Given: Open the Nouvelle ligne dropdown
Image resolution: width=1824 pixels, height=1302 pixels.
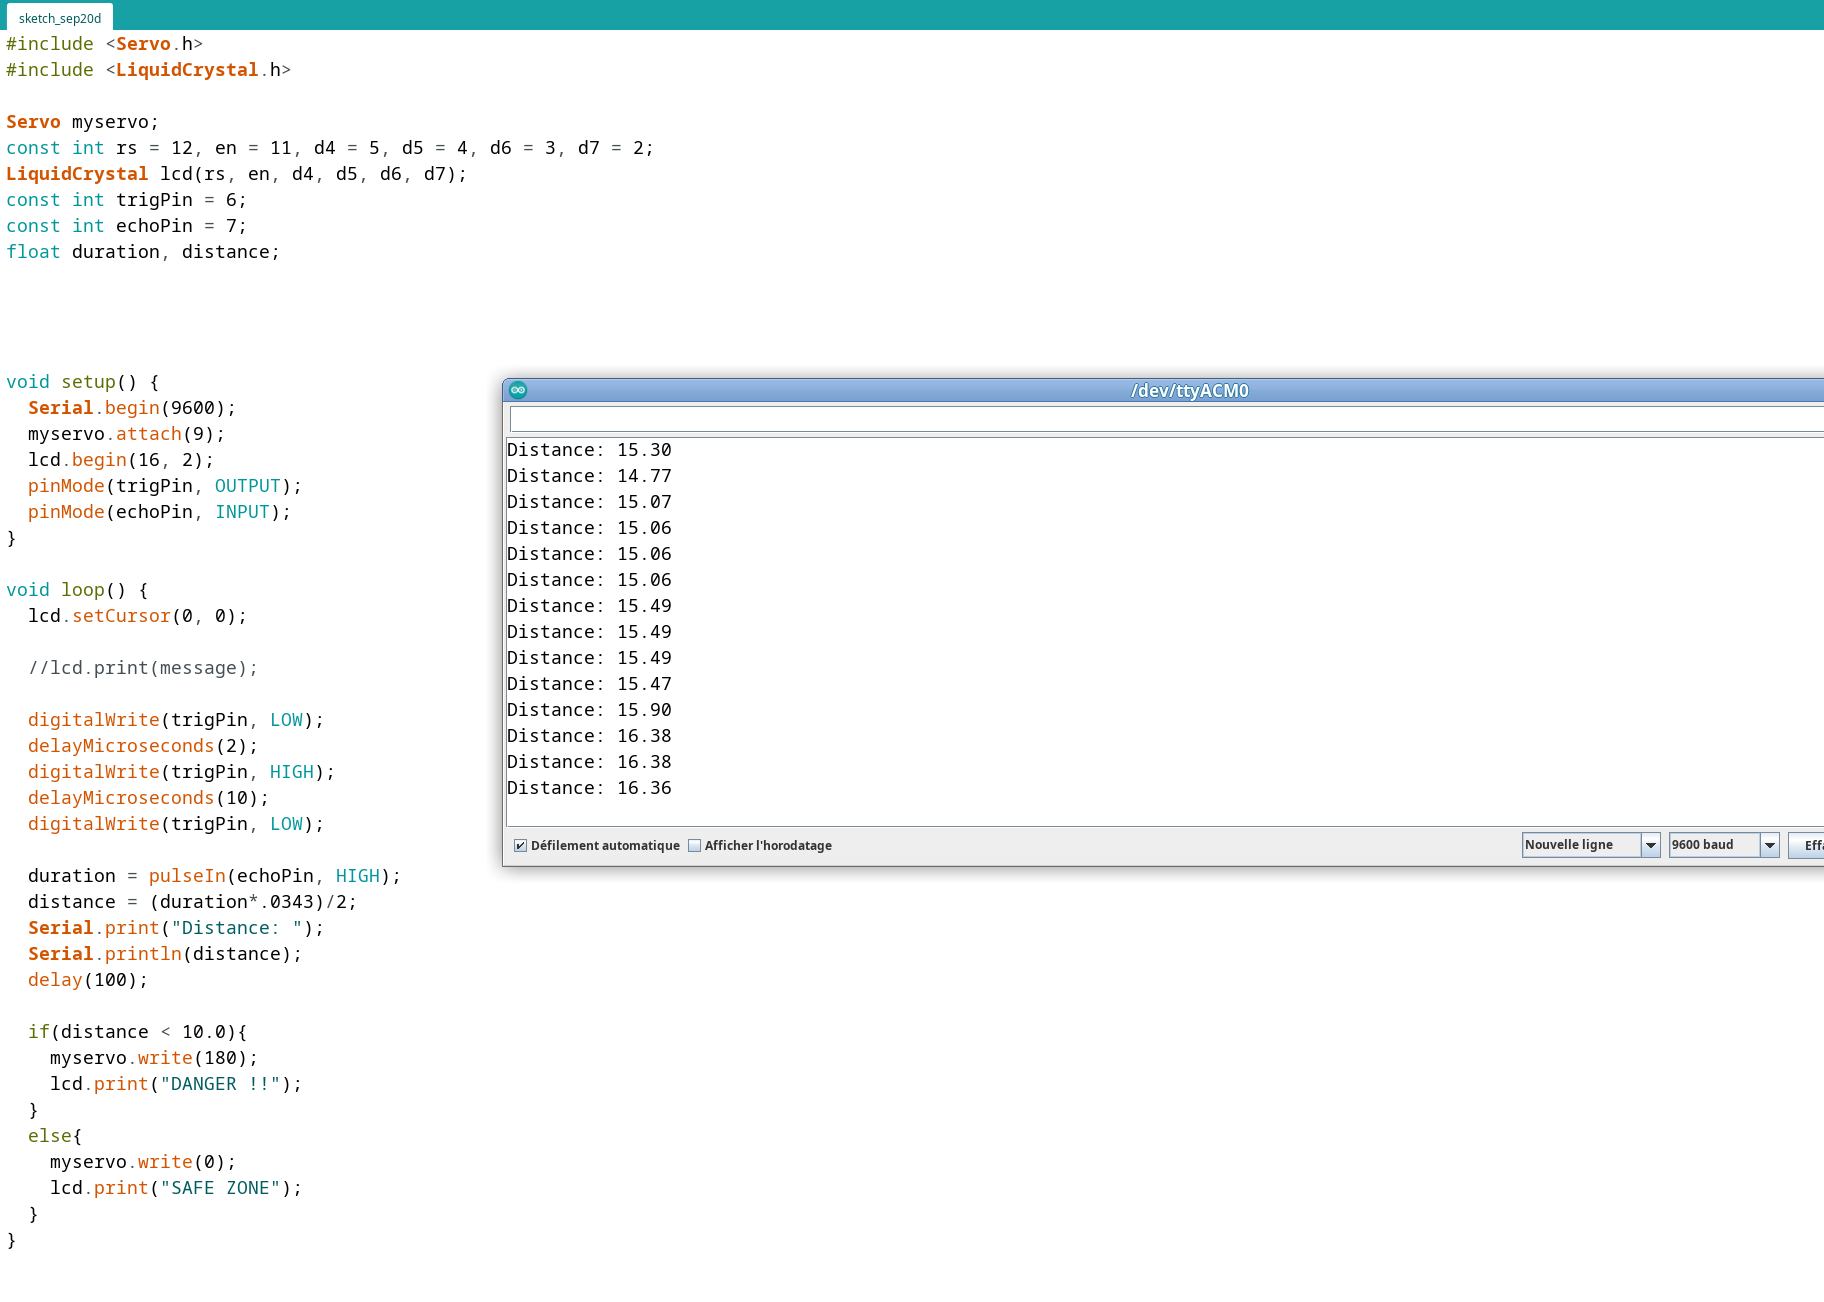Looking at the screenshot, I should 1591,845.
